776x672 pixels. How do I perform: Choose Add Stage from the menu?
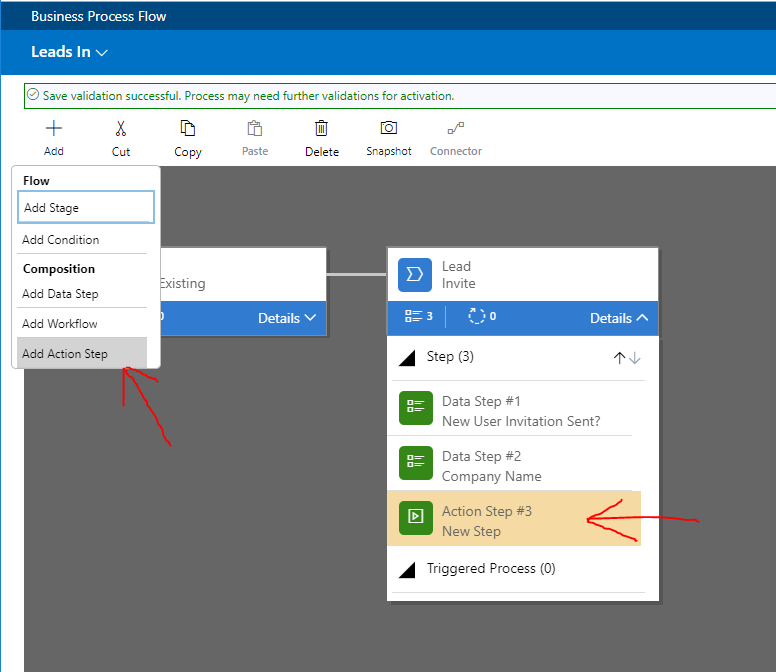pos(86,208)
